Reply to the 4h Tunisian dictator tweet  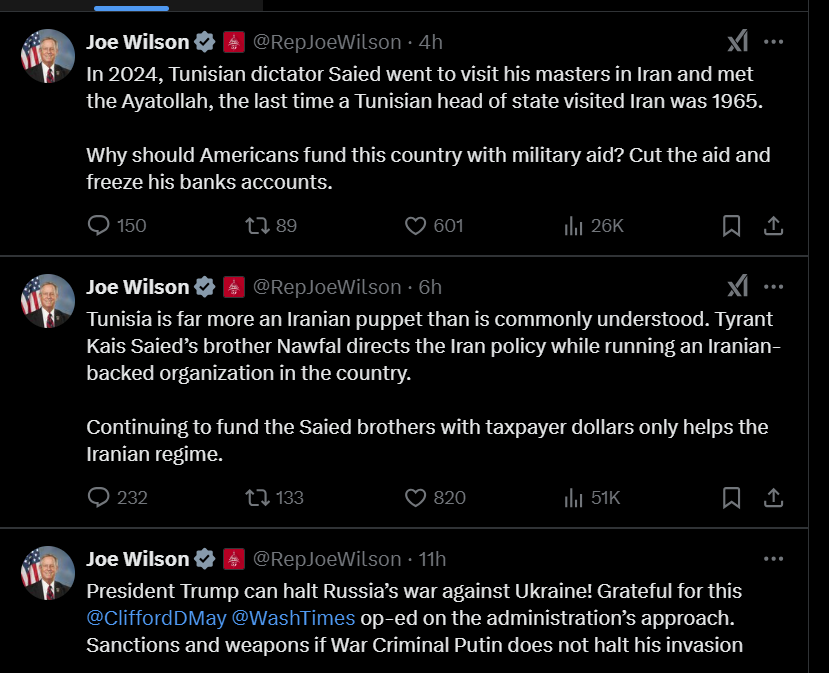pyautogui.click(x=99, y=226)
